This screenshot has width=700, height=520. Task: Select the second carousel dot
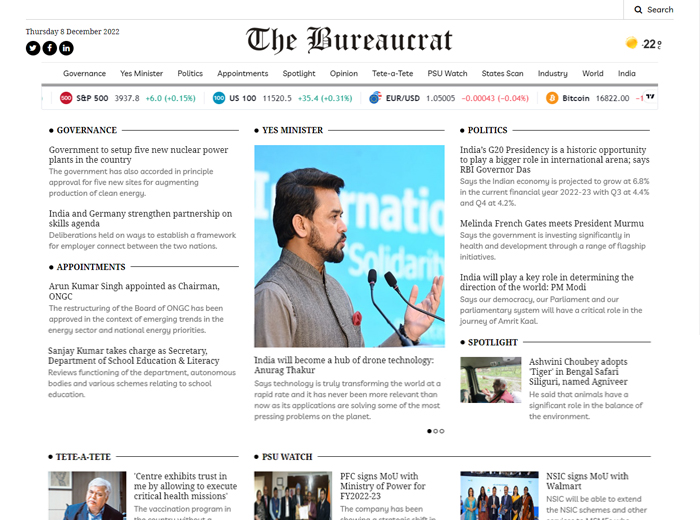[436, 431]
